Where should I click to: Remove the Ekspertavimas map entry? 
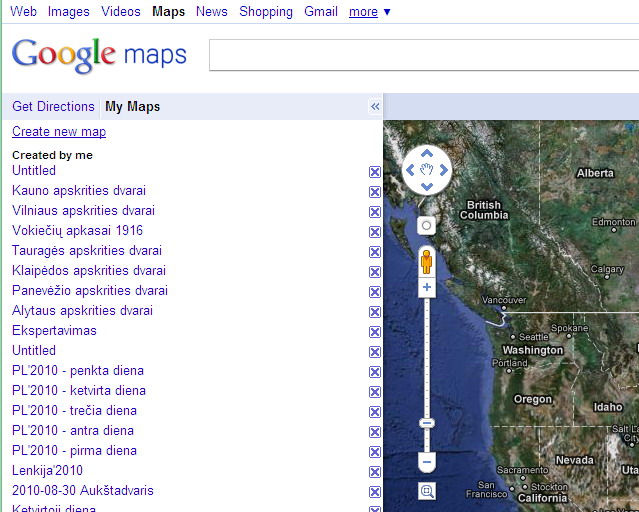tap(375, 332)
